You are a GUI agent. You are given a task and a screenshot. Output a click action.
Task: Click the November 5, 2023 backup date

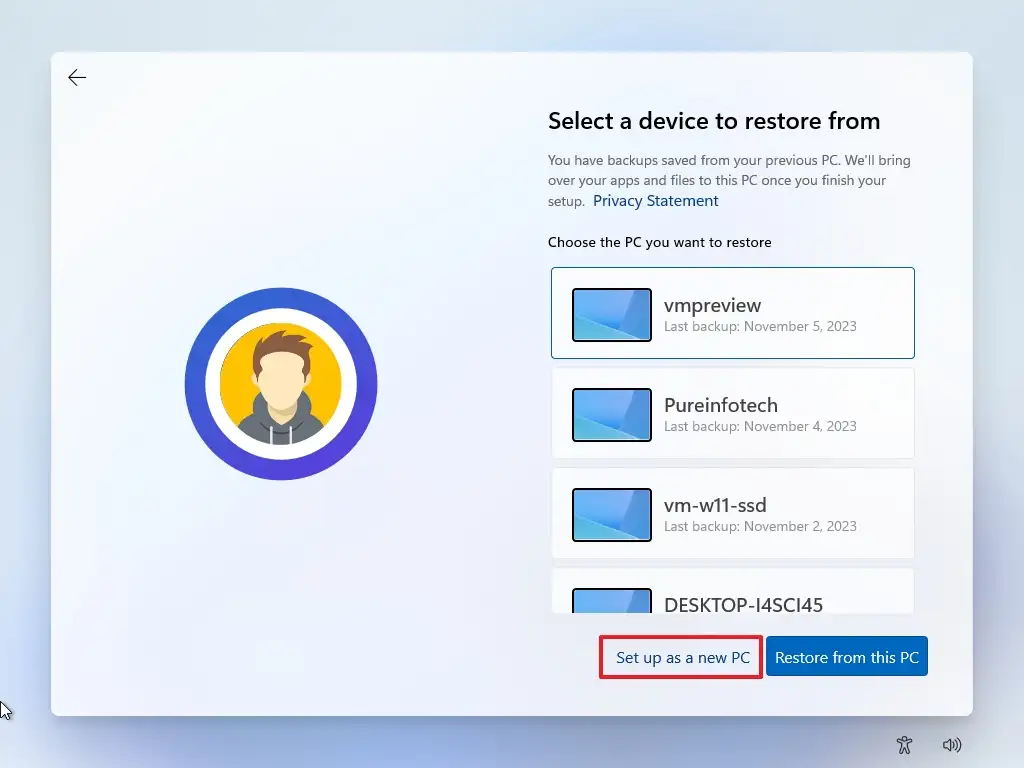click(760, 326)
